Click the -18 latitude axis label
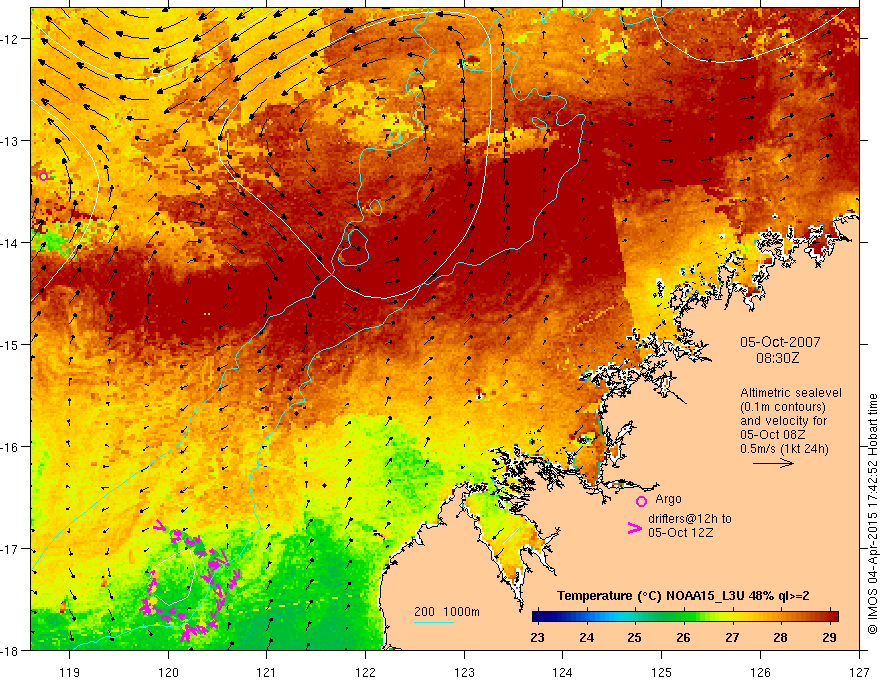The height and width of the screenshot is (680, 880). [x=11, y=650]
